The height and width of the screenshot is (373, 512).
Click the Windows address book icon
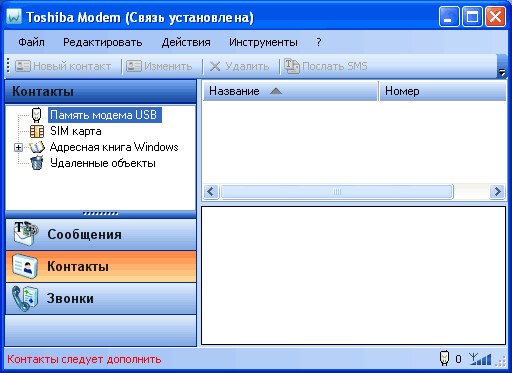[37, 147]
